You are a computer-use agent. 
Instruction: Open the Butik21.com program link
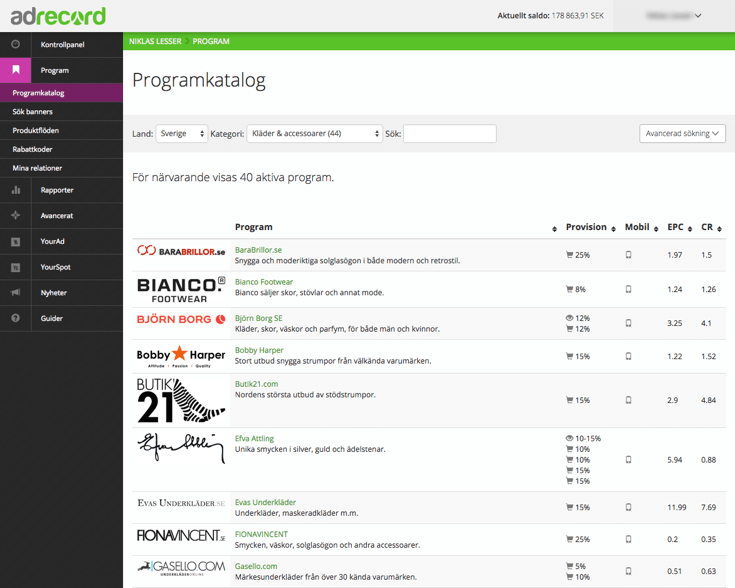(256, 384)
